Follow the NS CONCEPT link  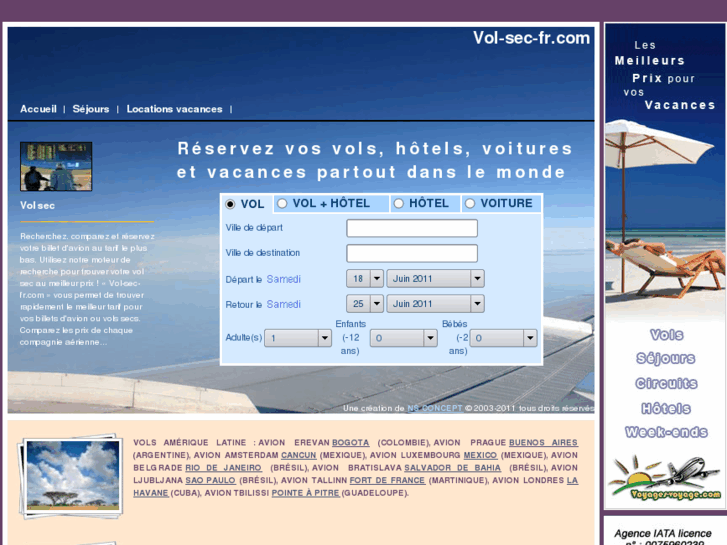pos(434,408)
